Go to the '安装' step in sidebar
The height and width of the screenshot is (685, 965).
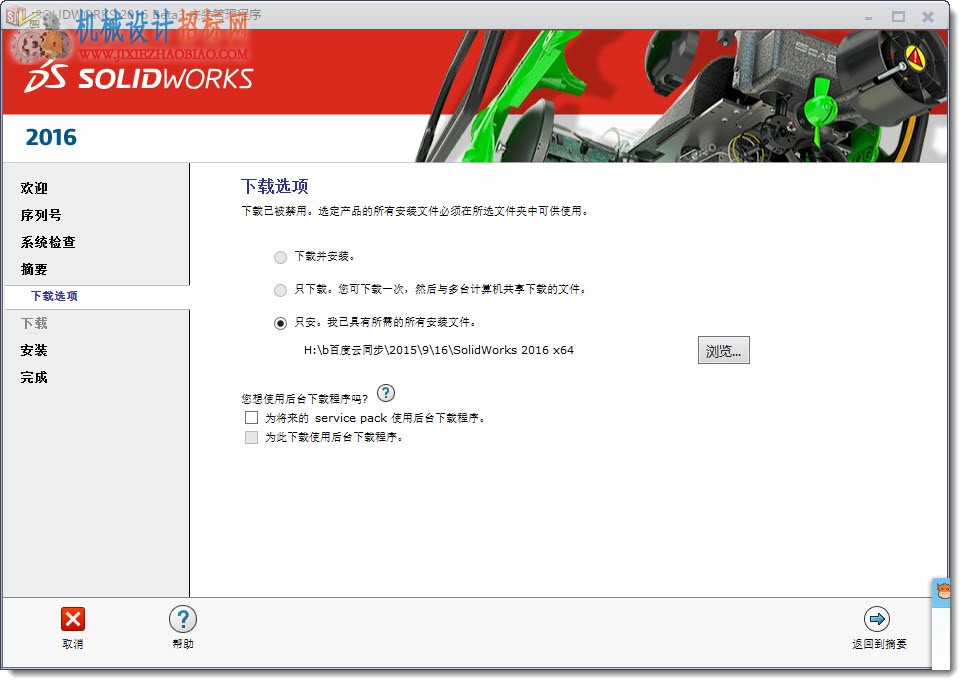click(x=34, y=351)
